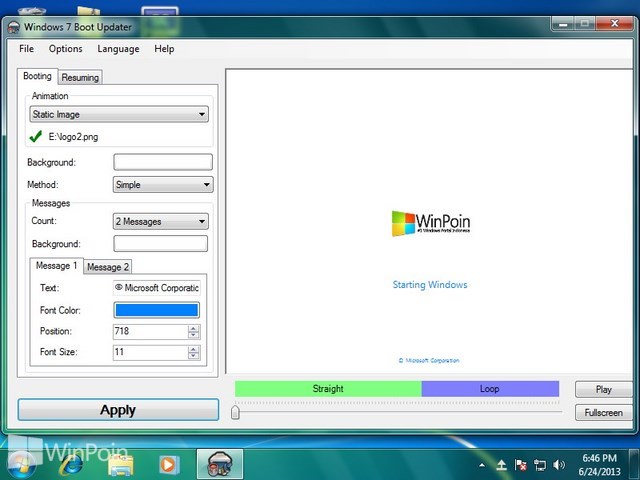
Task: Click the Position value field 718
Action: (x=150, y=331)
